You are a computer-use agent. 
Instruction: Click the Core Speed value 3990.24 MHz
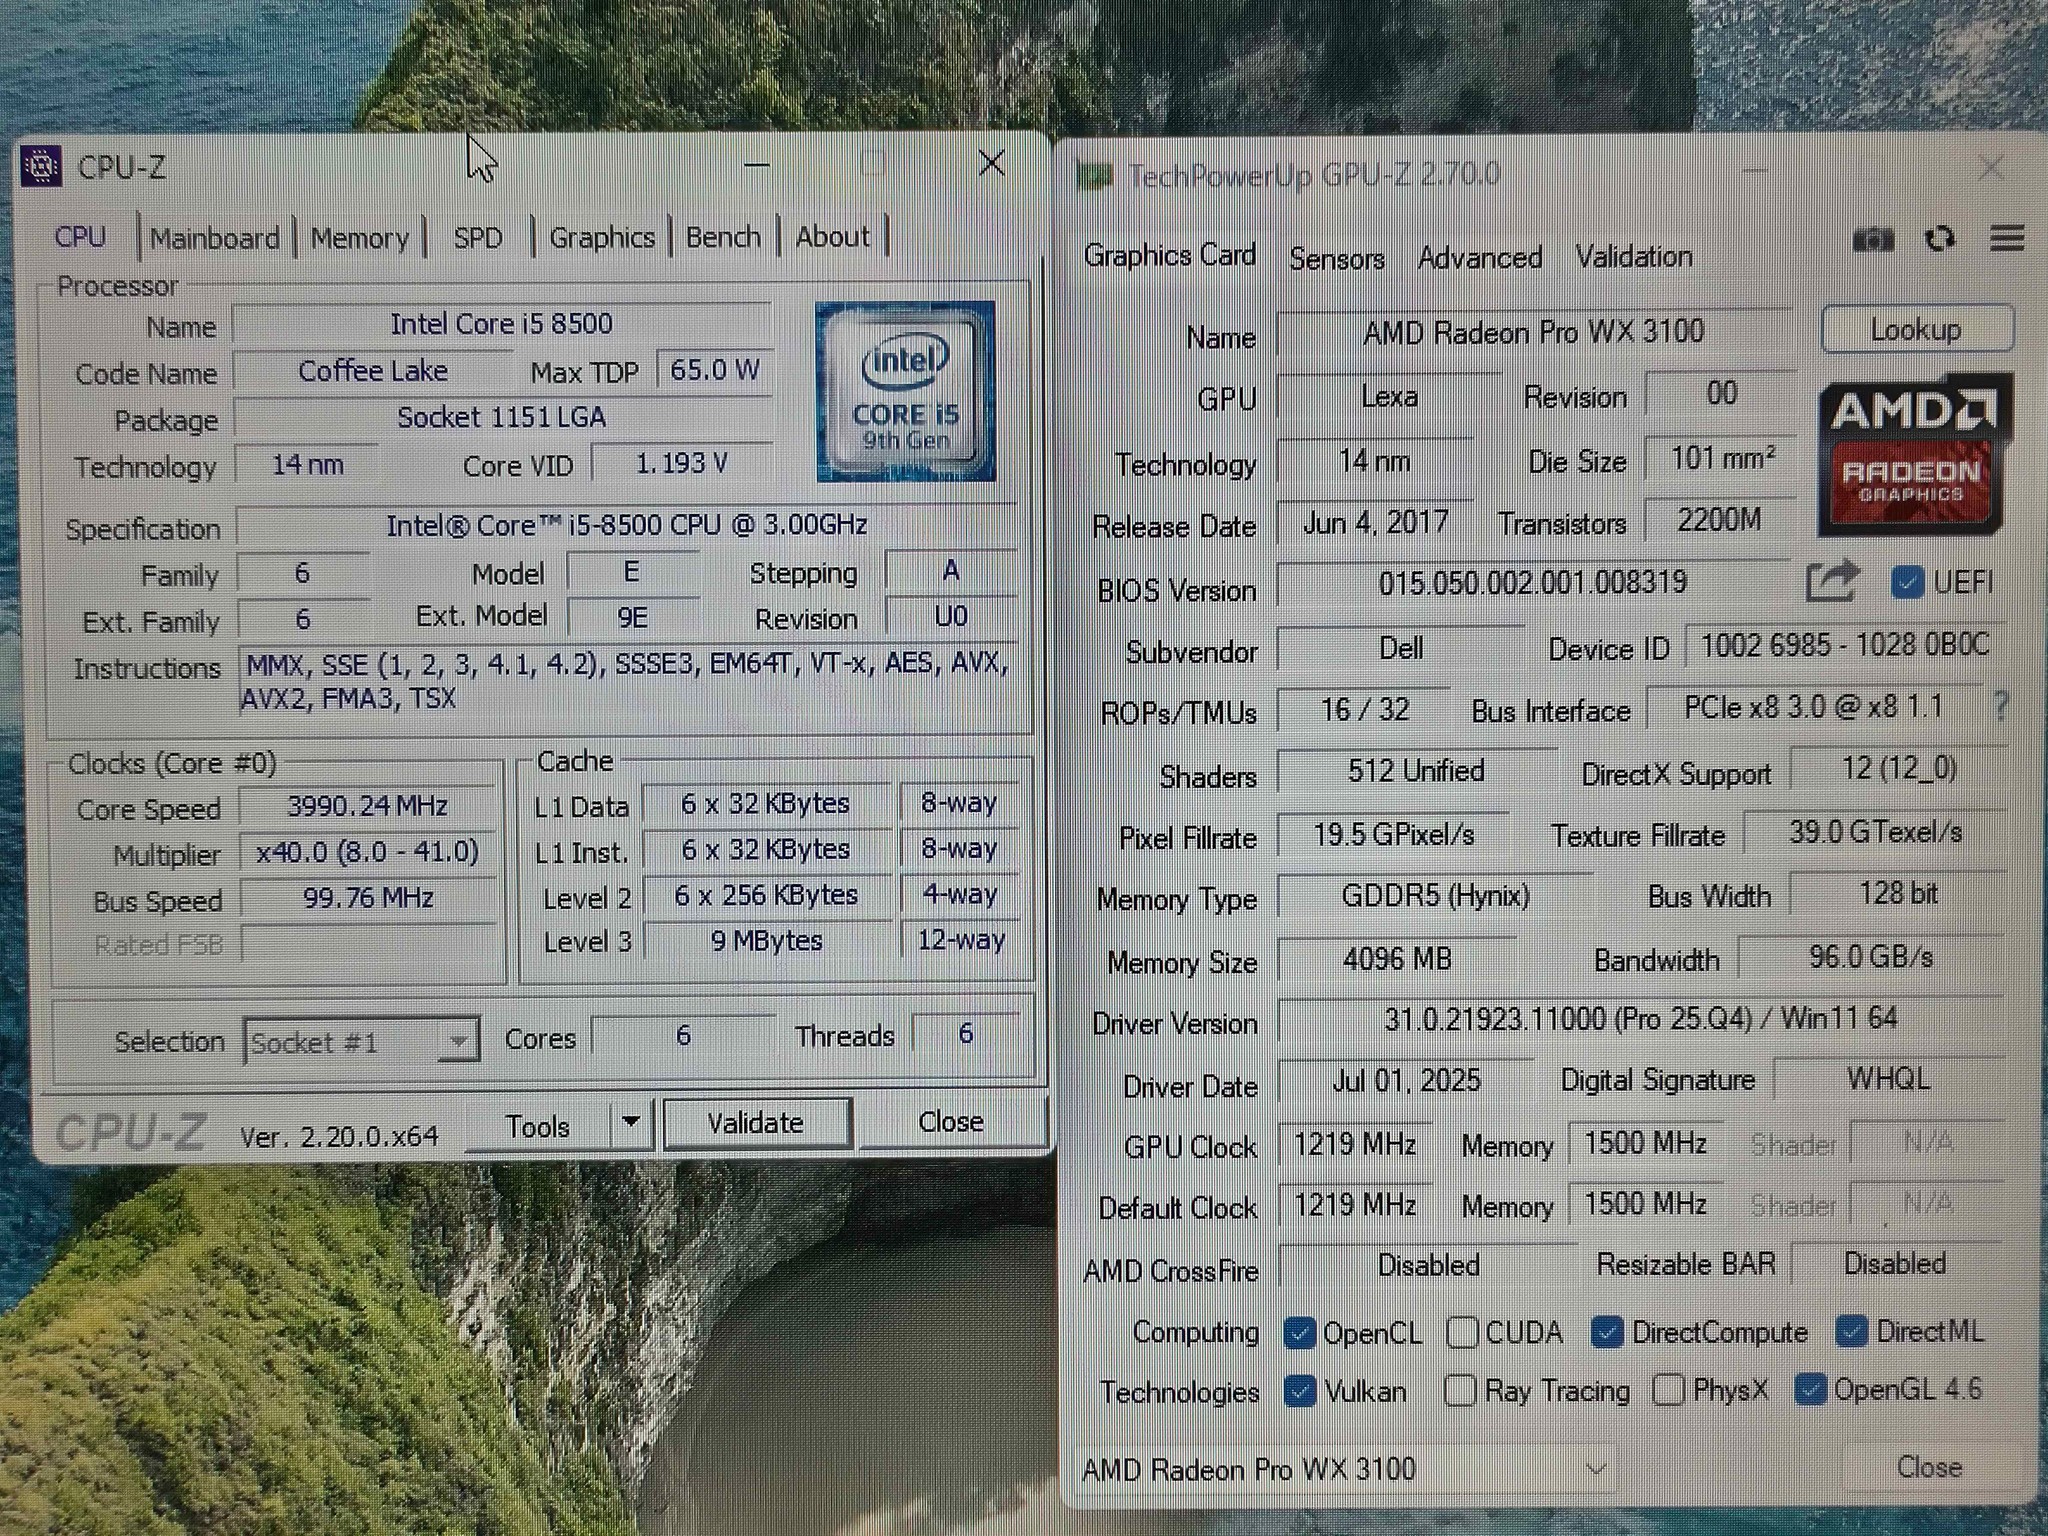pos(368,806)
